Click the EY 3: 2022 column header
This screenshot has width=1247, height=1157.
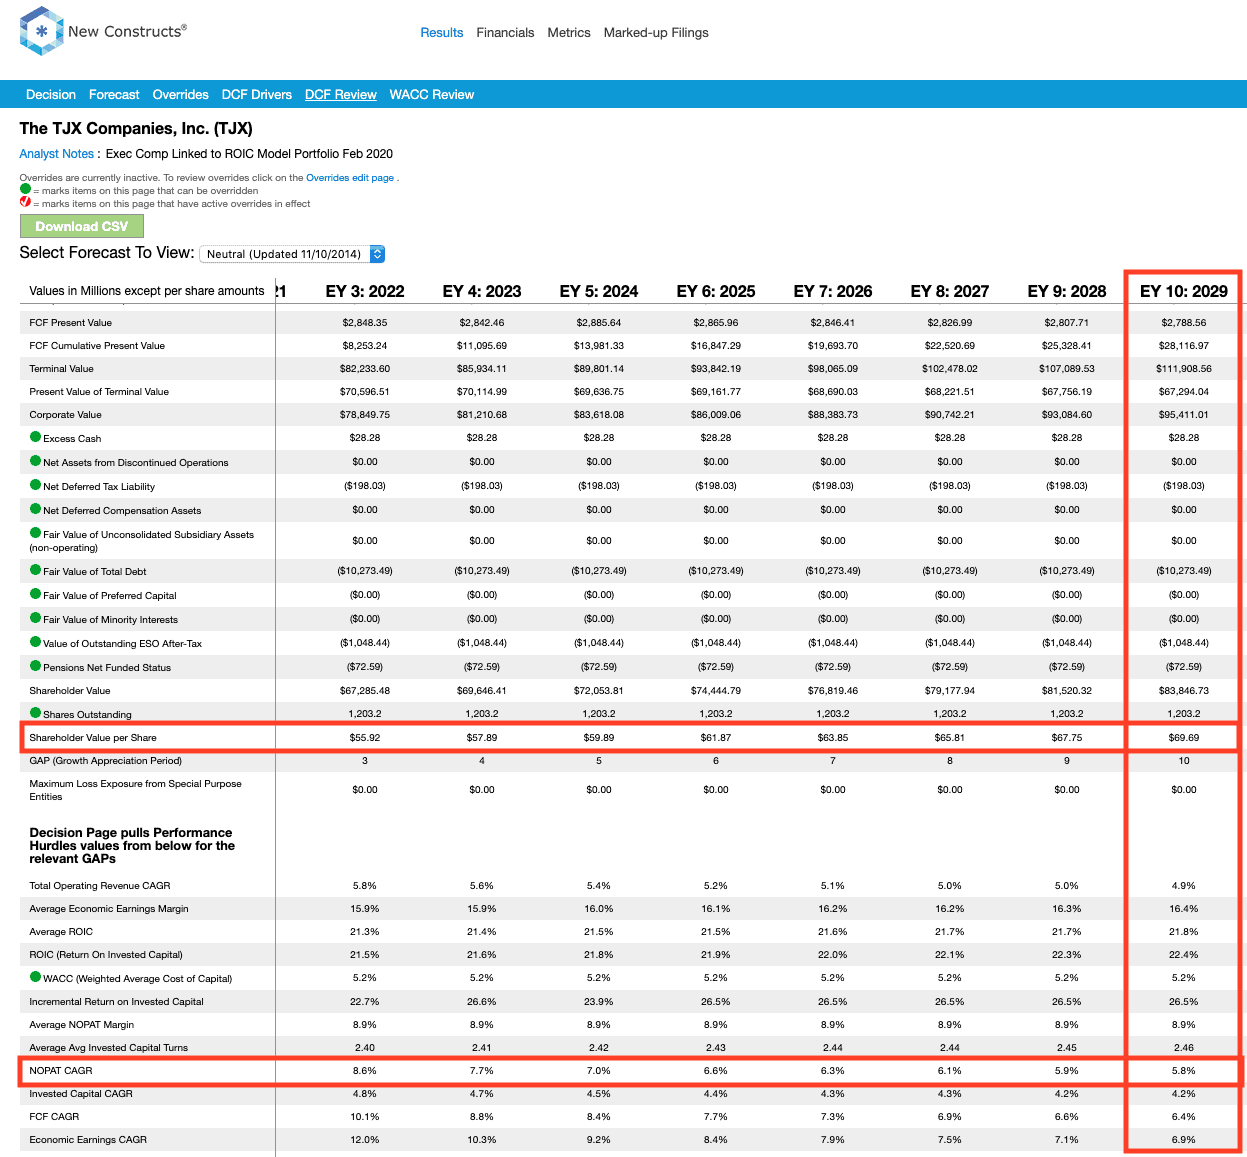click(x=365, y=291)
